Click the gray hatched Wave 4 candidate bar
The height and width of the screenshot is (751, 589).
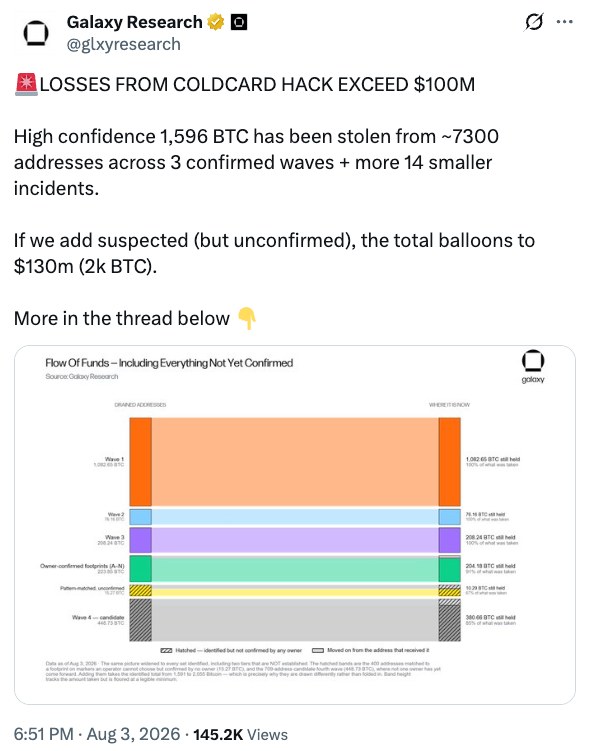coord(141,620)
